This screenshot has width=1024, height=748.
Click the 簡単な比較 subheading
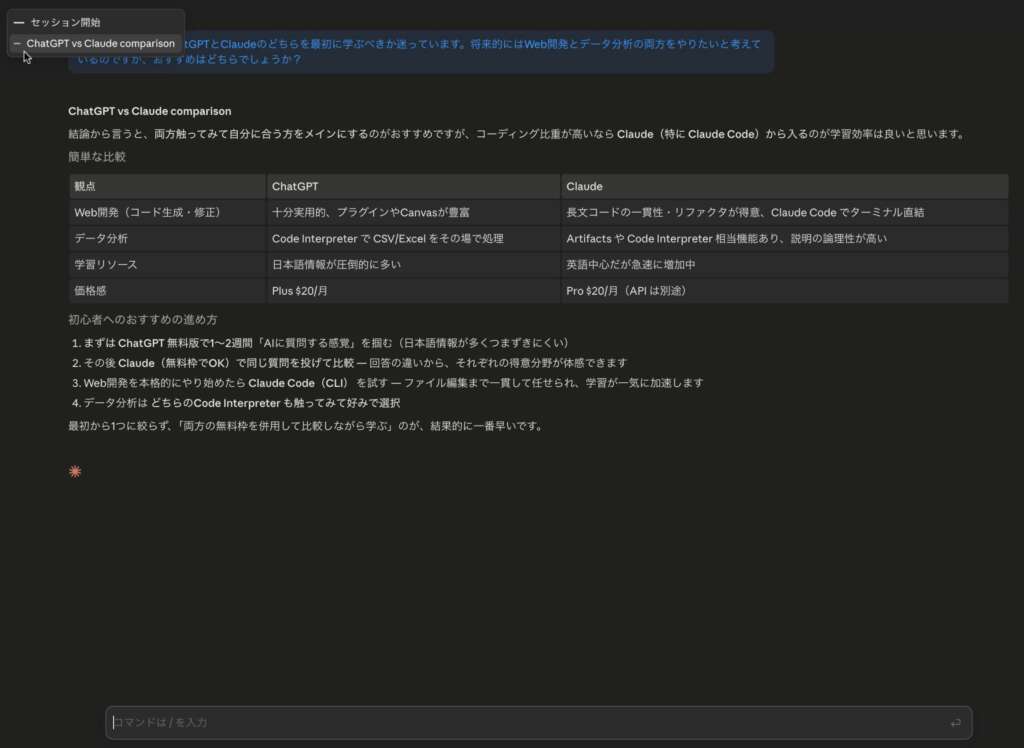tap(97, 157)
